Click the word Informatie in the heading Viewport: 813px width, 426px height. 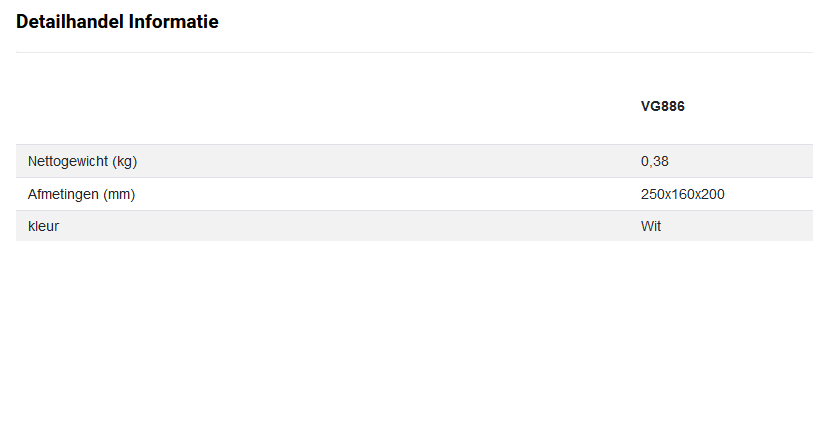click(174, 22)
